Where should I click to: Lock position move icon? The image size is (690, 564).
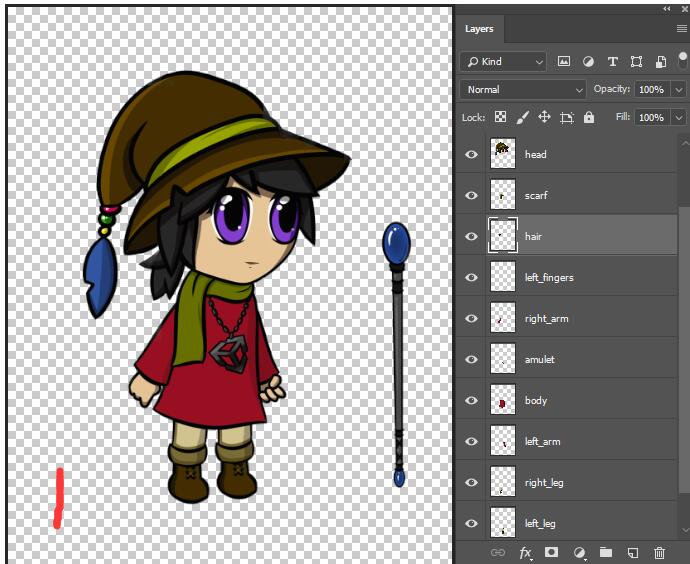[x=544, y=117]
